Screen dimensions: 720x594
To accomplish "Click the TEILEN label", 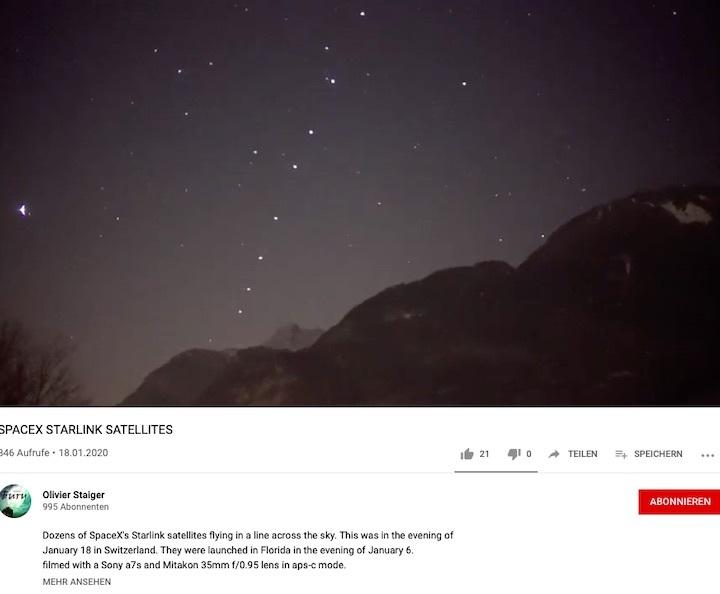I will point(583,454).
